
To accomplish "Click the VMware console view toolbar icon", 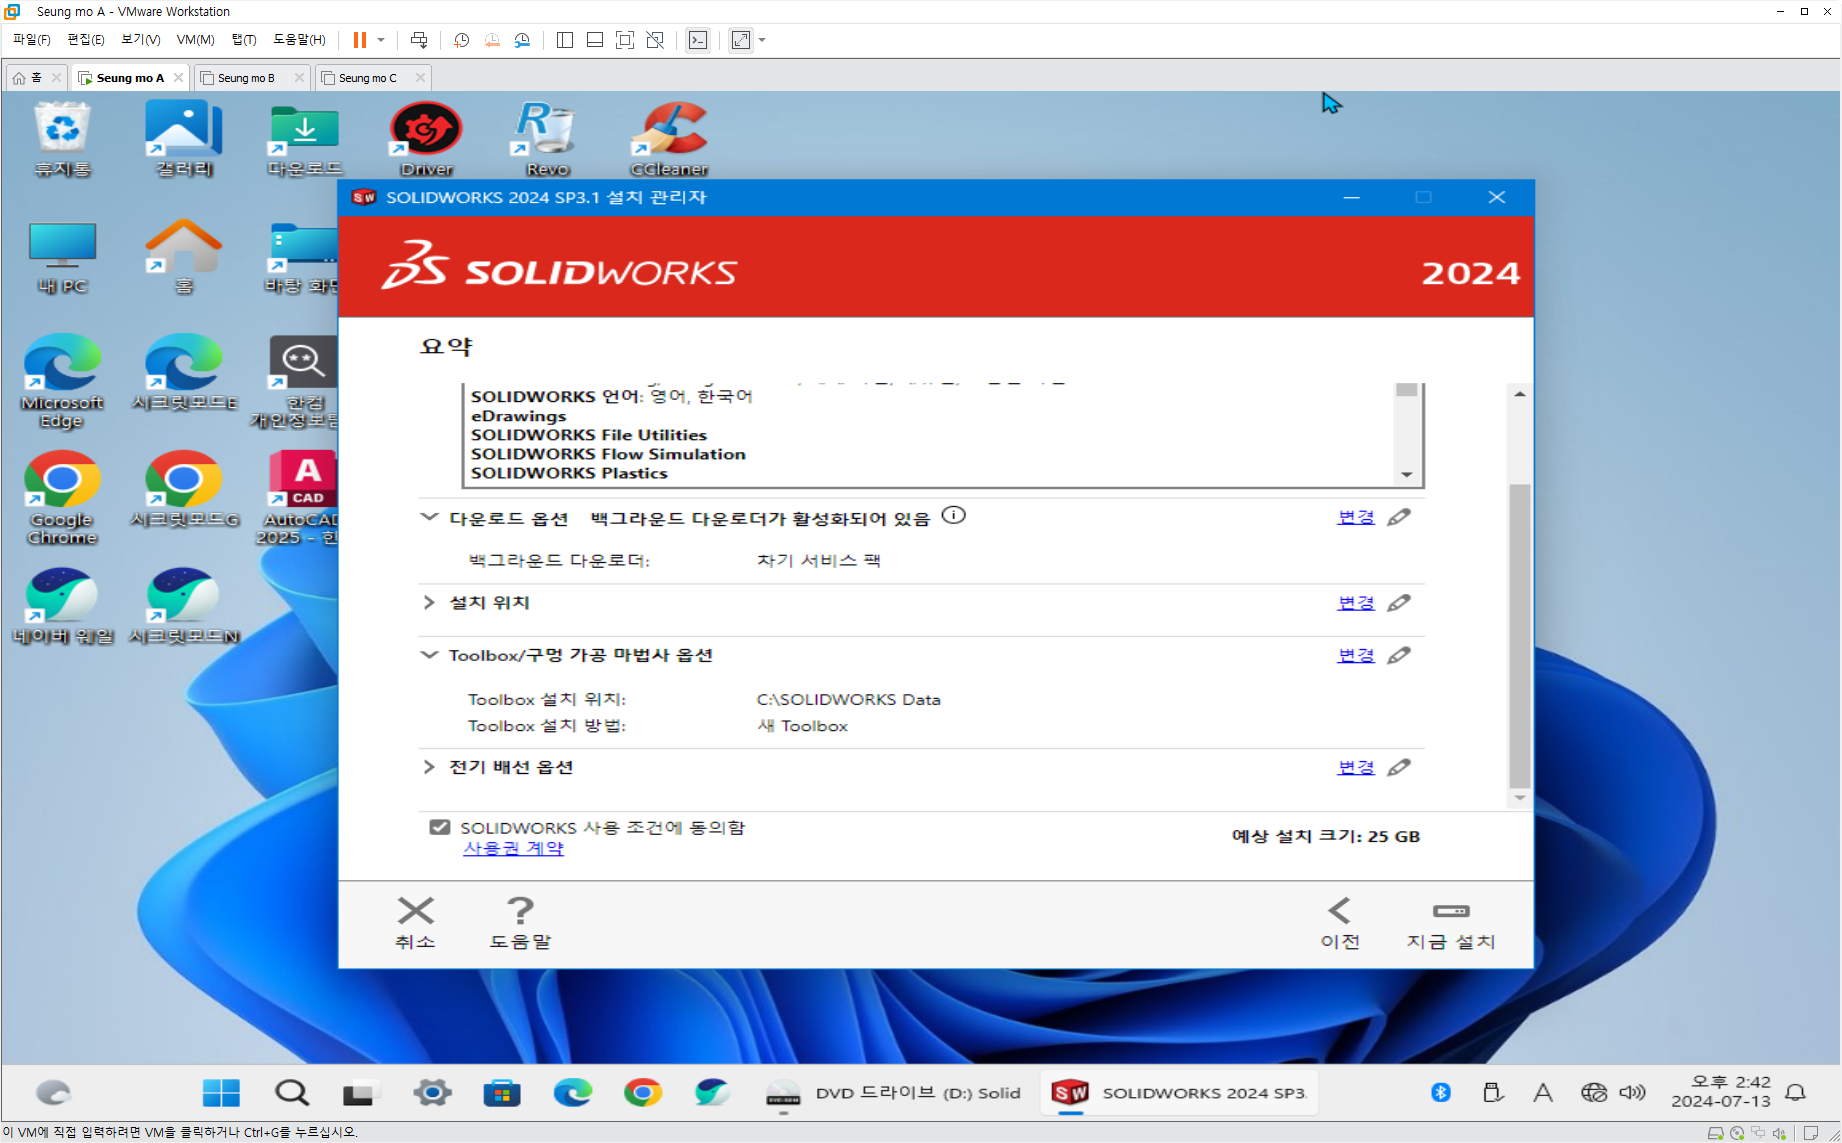I will point(698,40).
